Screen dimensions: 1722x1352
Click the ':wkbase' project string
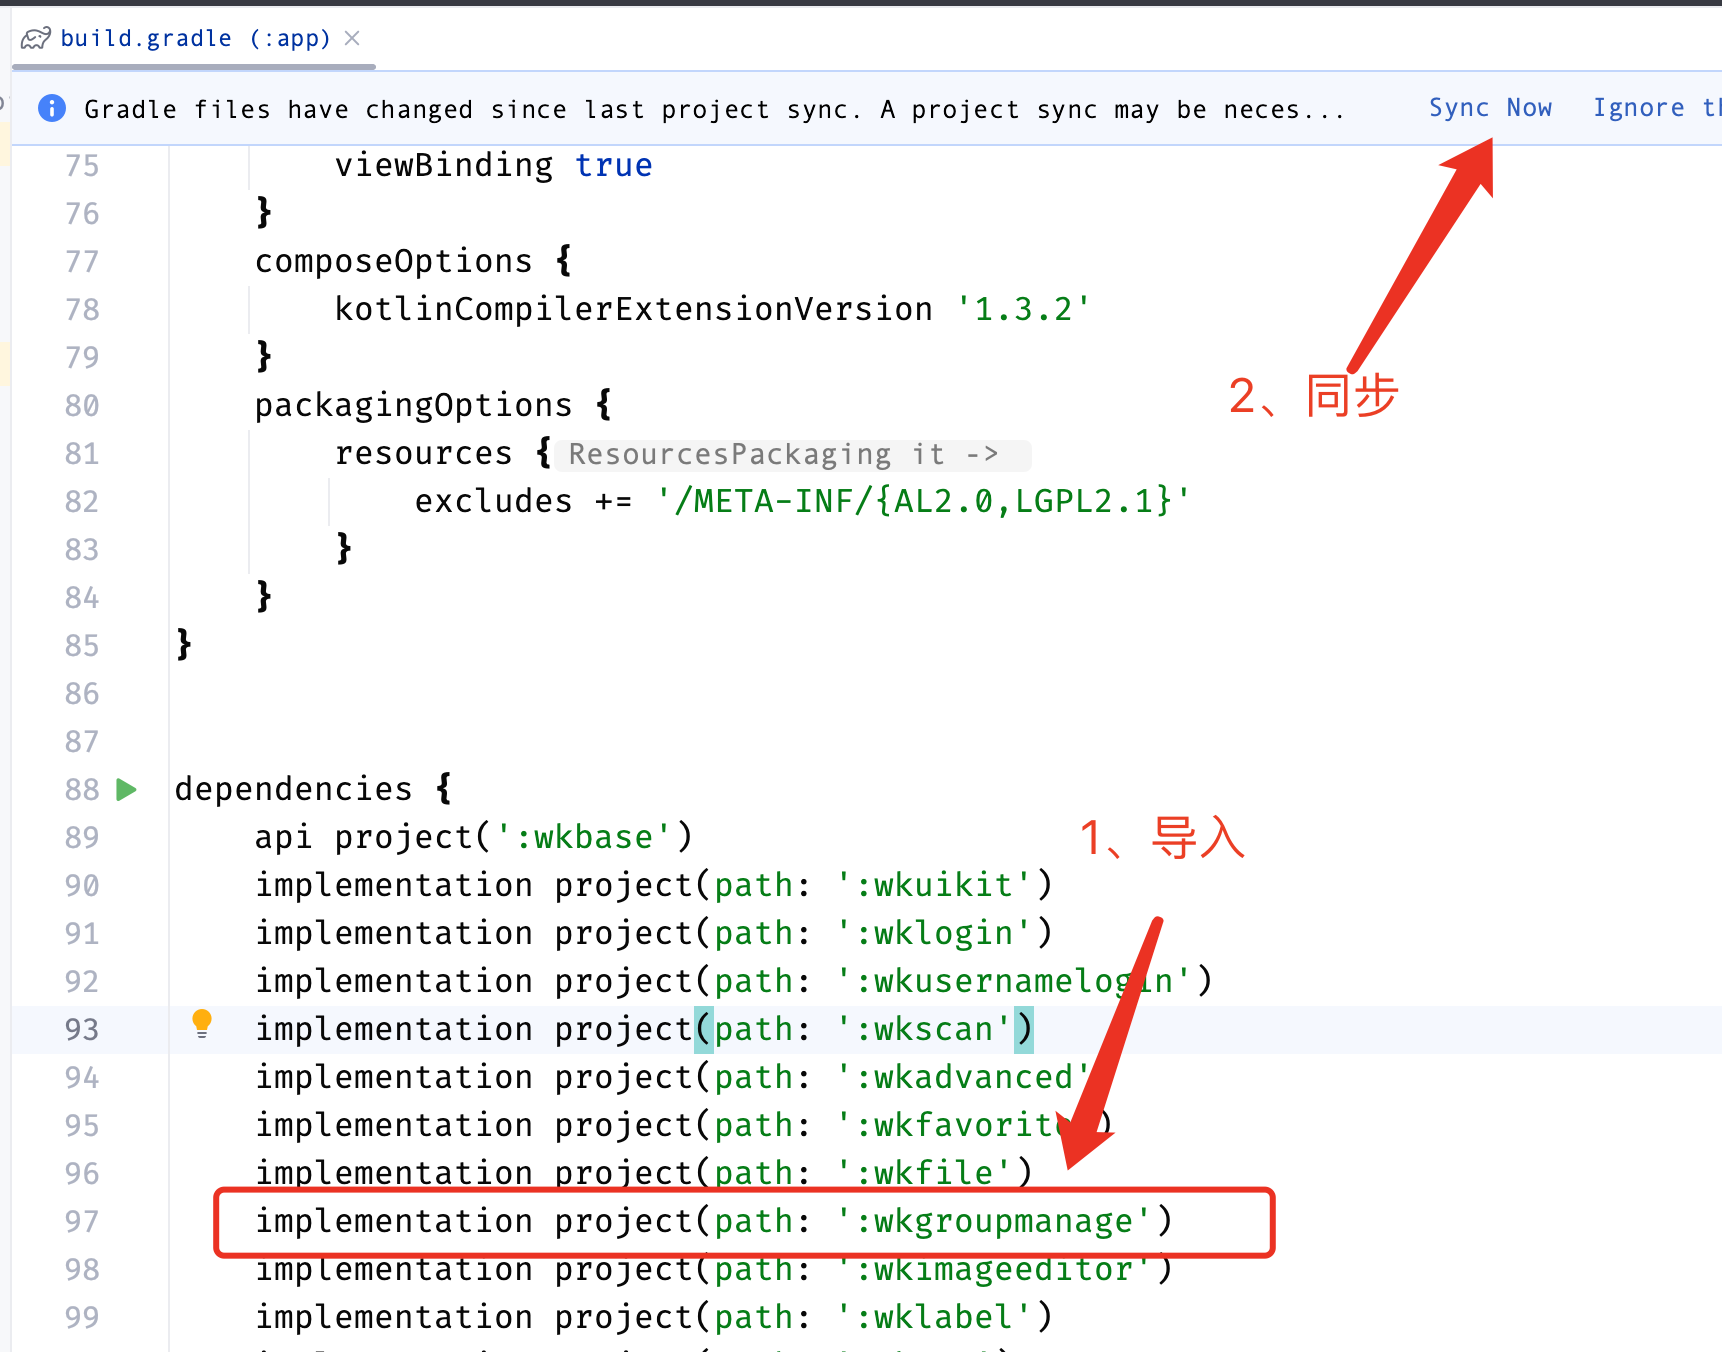coord(584,838)
